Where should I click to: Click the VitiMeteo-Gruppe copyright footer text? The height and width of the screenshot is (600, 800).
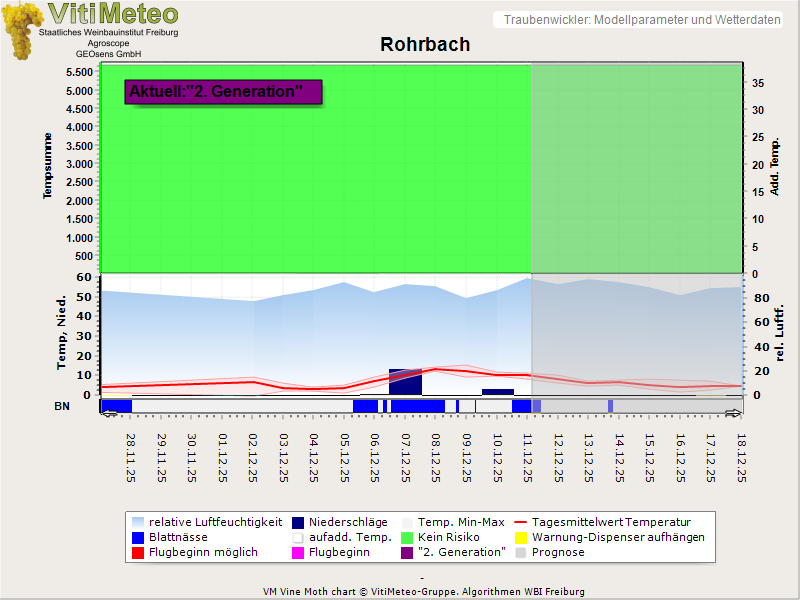(x=424, y=591)
